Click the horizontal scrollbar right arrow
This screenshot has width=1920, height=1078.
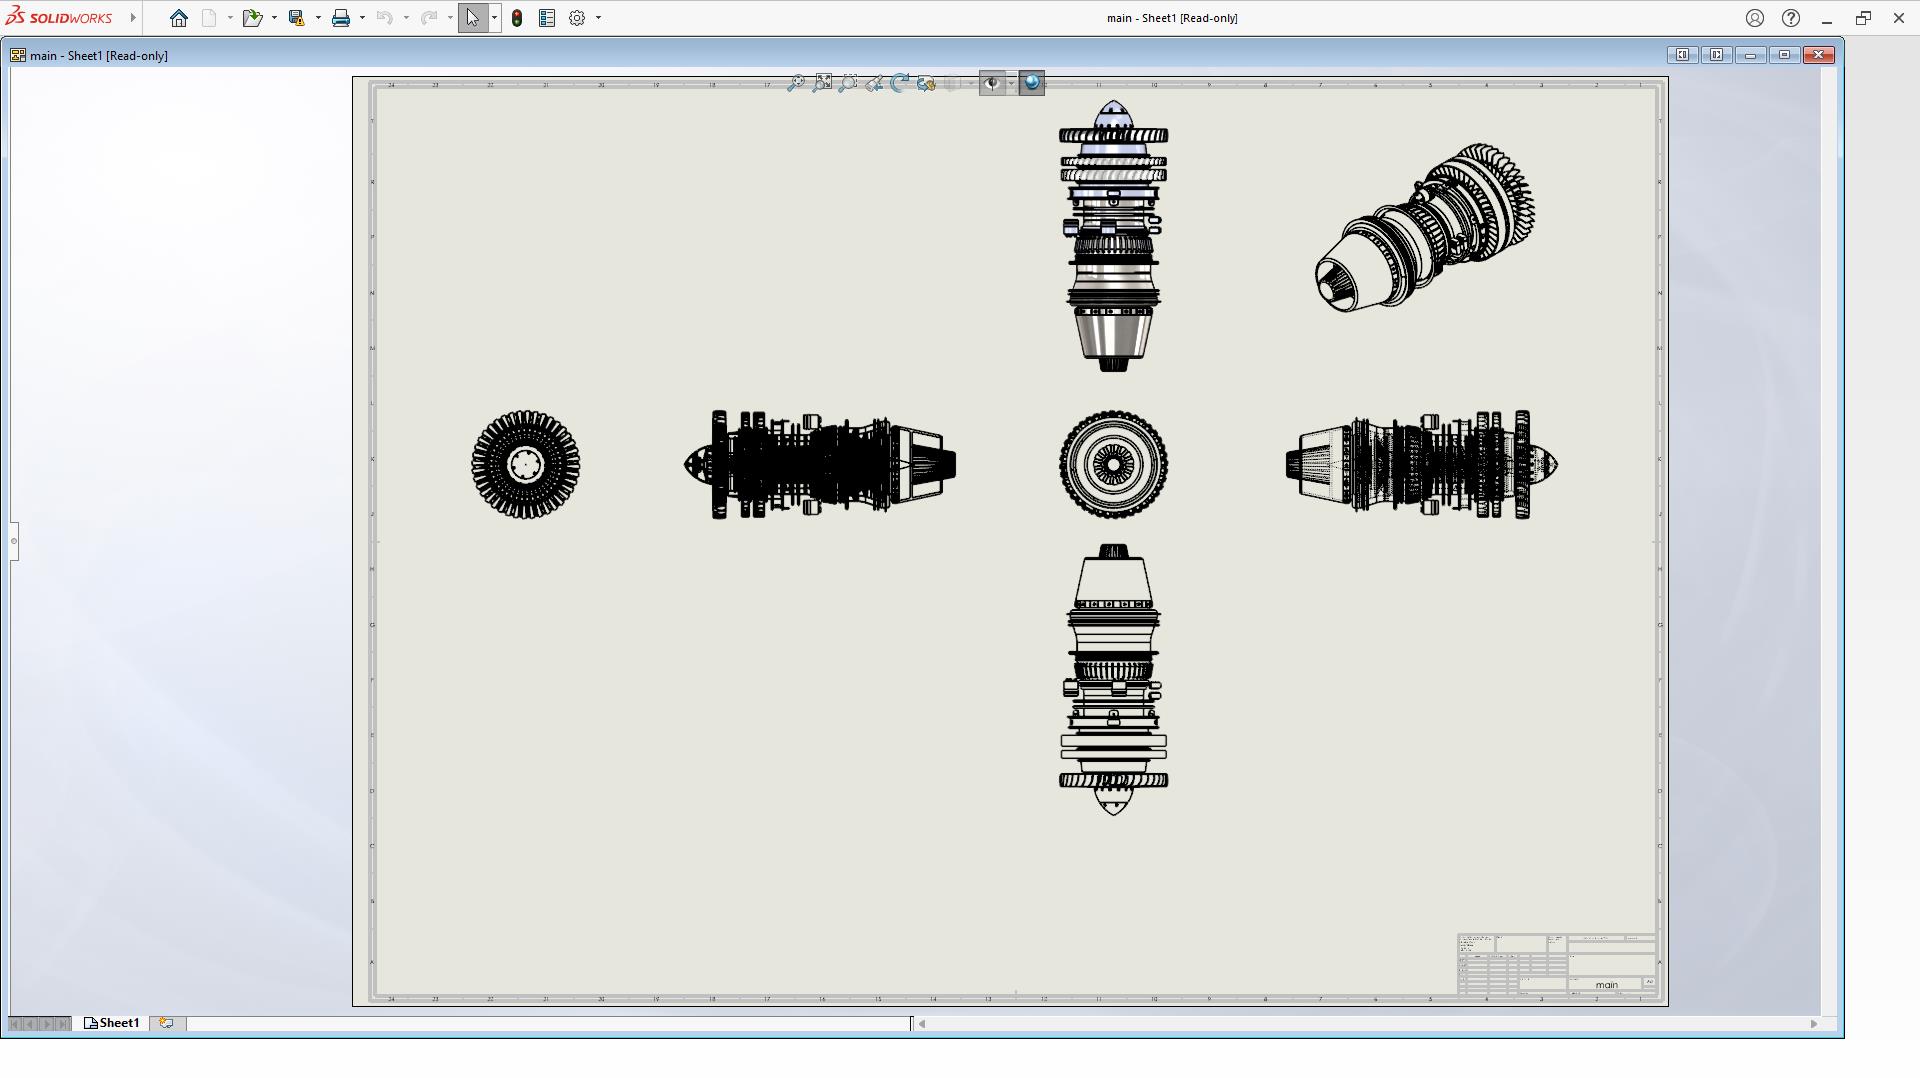[1813, 1023]
